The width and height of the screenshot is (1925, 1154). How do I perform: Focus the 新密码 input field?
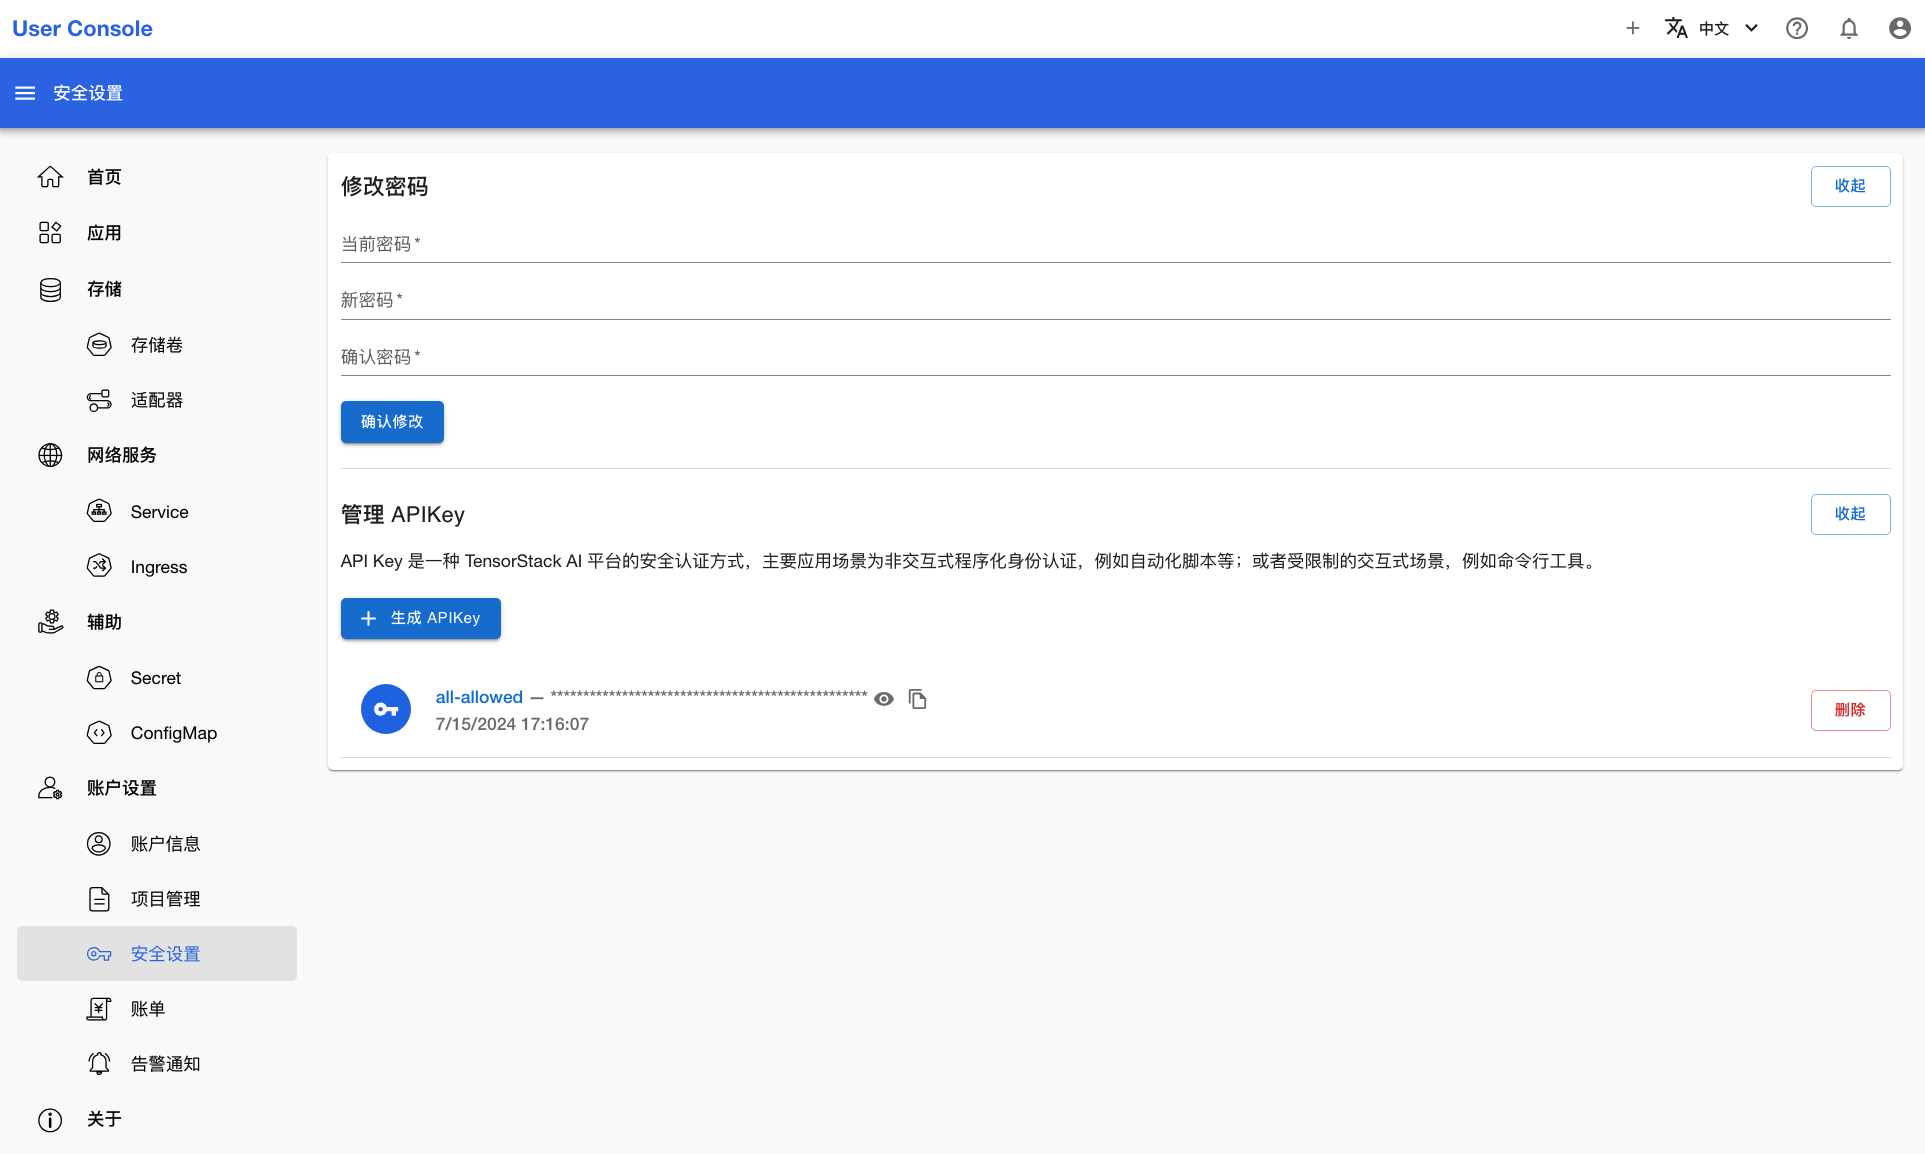click(x=1115, y=300)
